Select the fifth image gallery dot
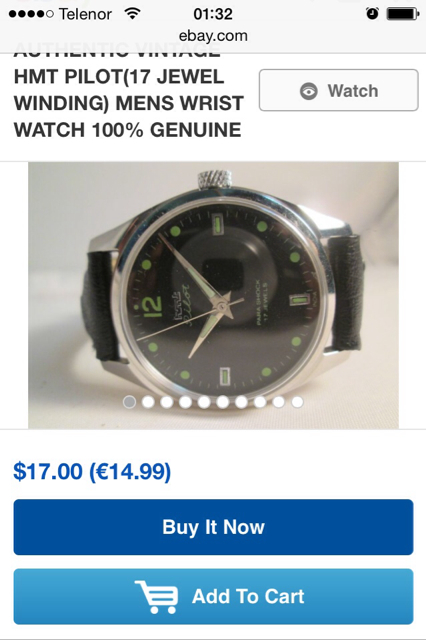426x640 pixels. pos(204,402)
